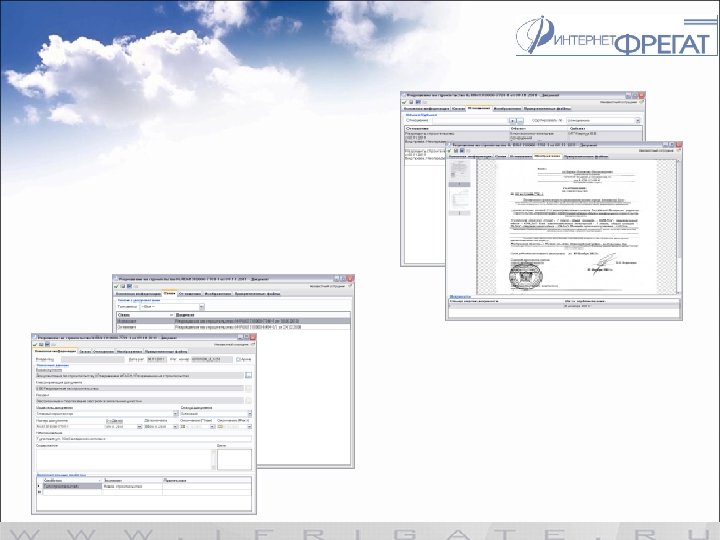Open Изображения tab in Связи window
The image size is (720, 540).
click(x=218, y=293)
